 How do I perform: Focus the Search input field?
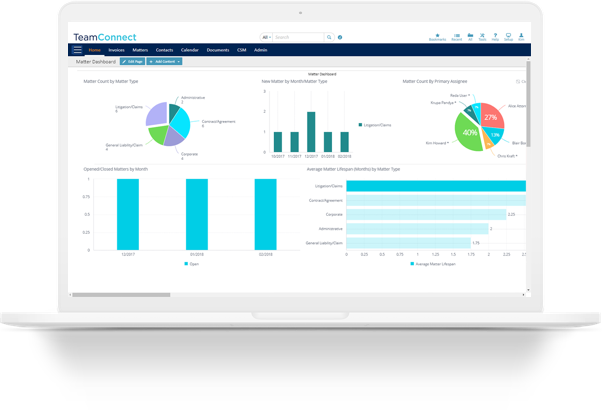coord(298,37)
